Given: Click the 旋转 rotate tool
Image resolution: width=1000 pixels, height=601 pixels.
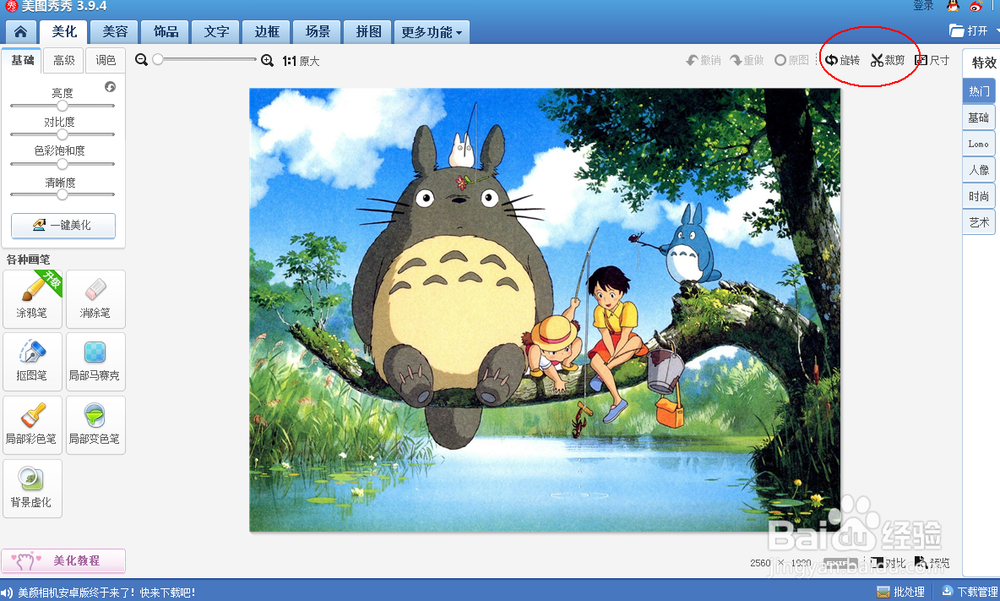Looking at the screenshot, I should tap(842, 61).
